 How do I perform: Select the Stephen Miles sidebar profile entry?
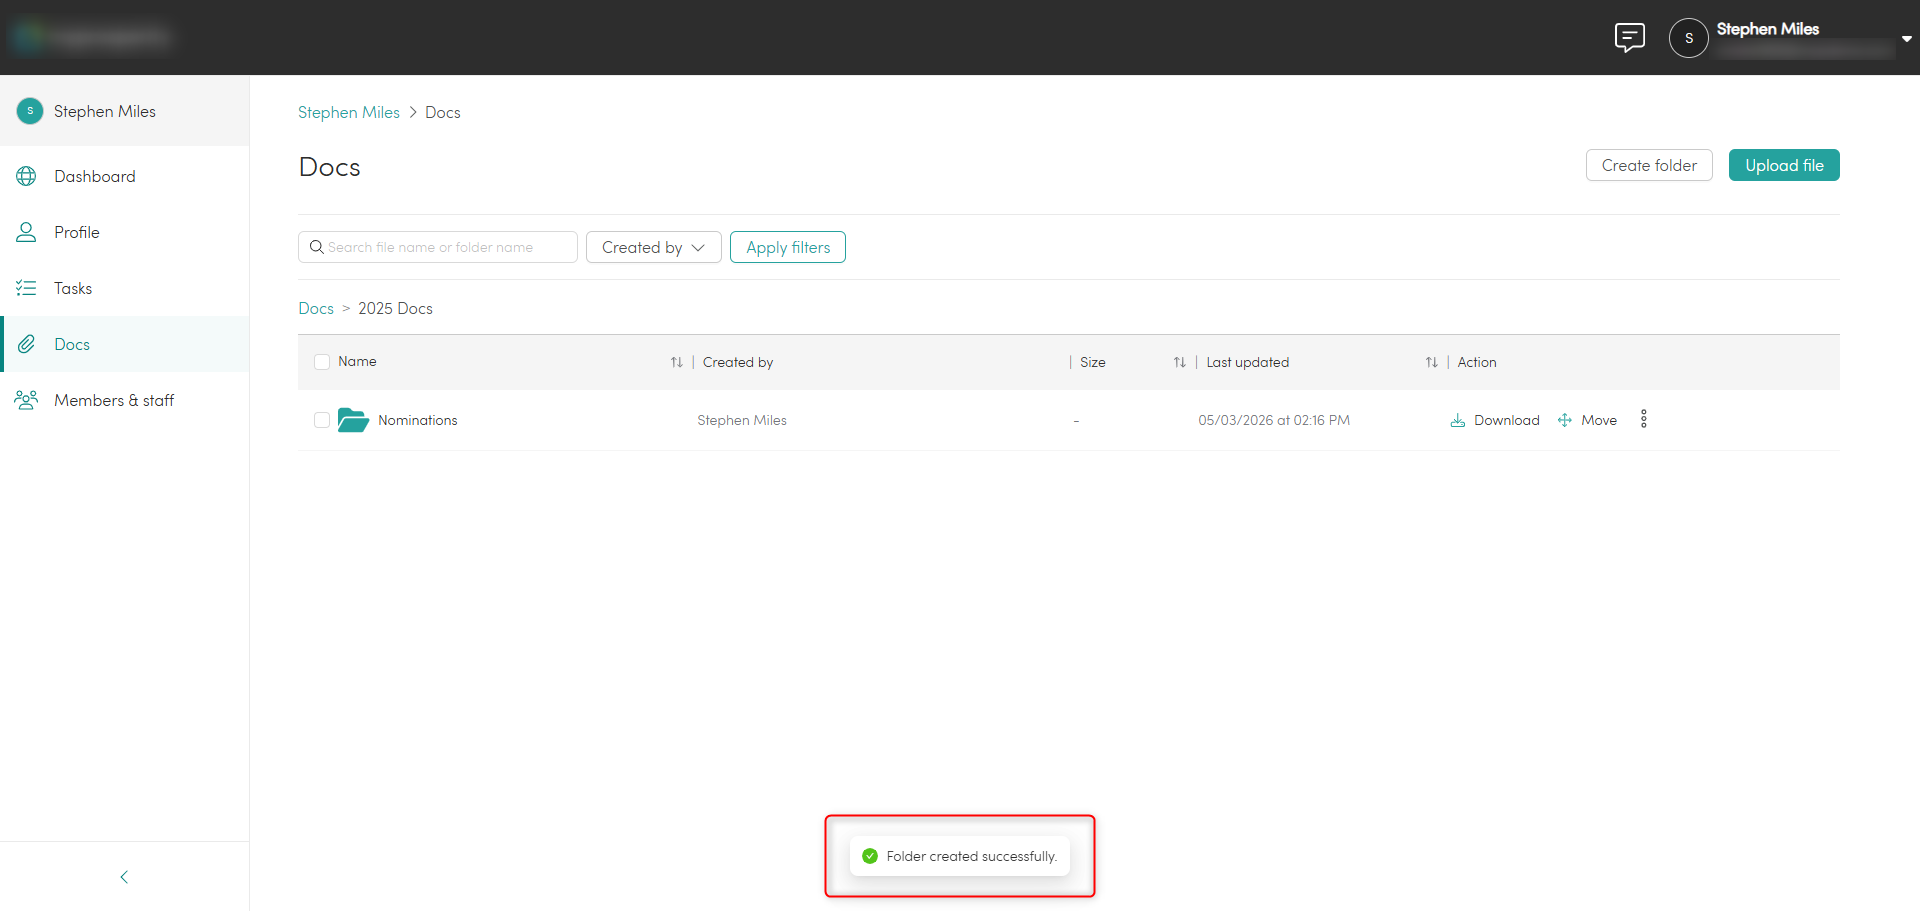tap(124, 111)
